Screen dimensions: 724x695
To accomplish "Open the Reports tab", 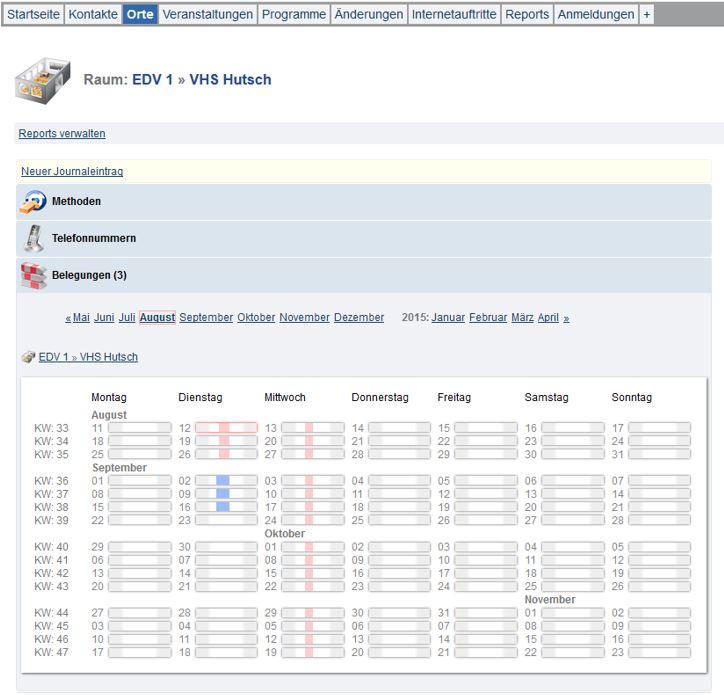I will 526,14.
